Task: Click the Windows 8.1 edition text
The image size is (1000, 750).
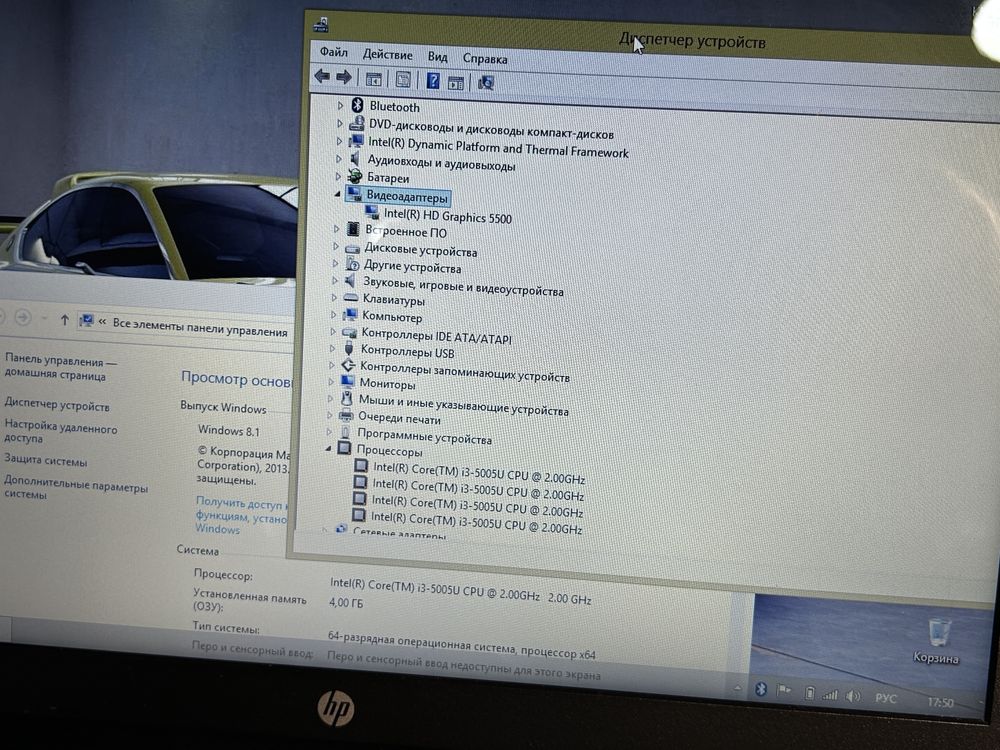Action: [228, 430]
